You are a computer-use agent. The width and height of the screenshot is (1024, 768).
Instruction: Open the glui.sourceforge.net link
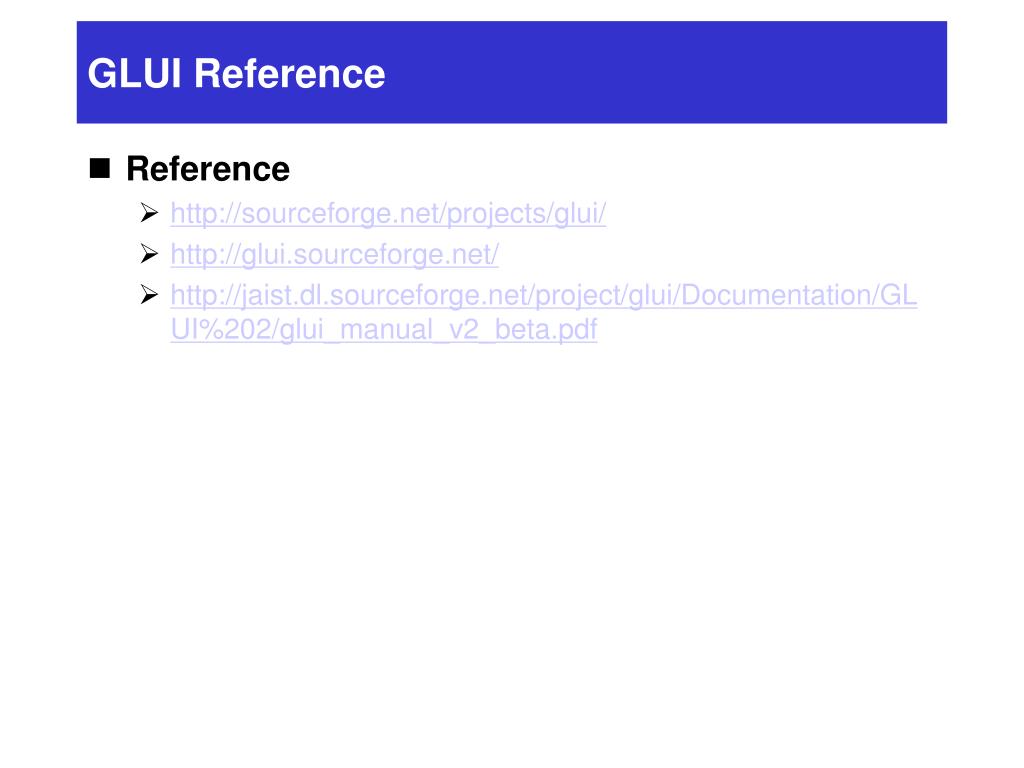334,255
